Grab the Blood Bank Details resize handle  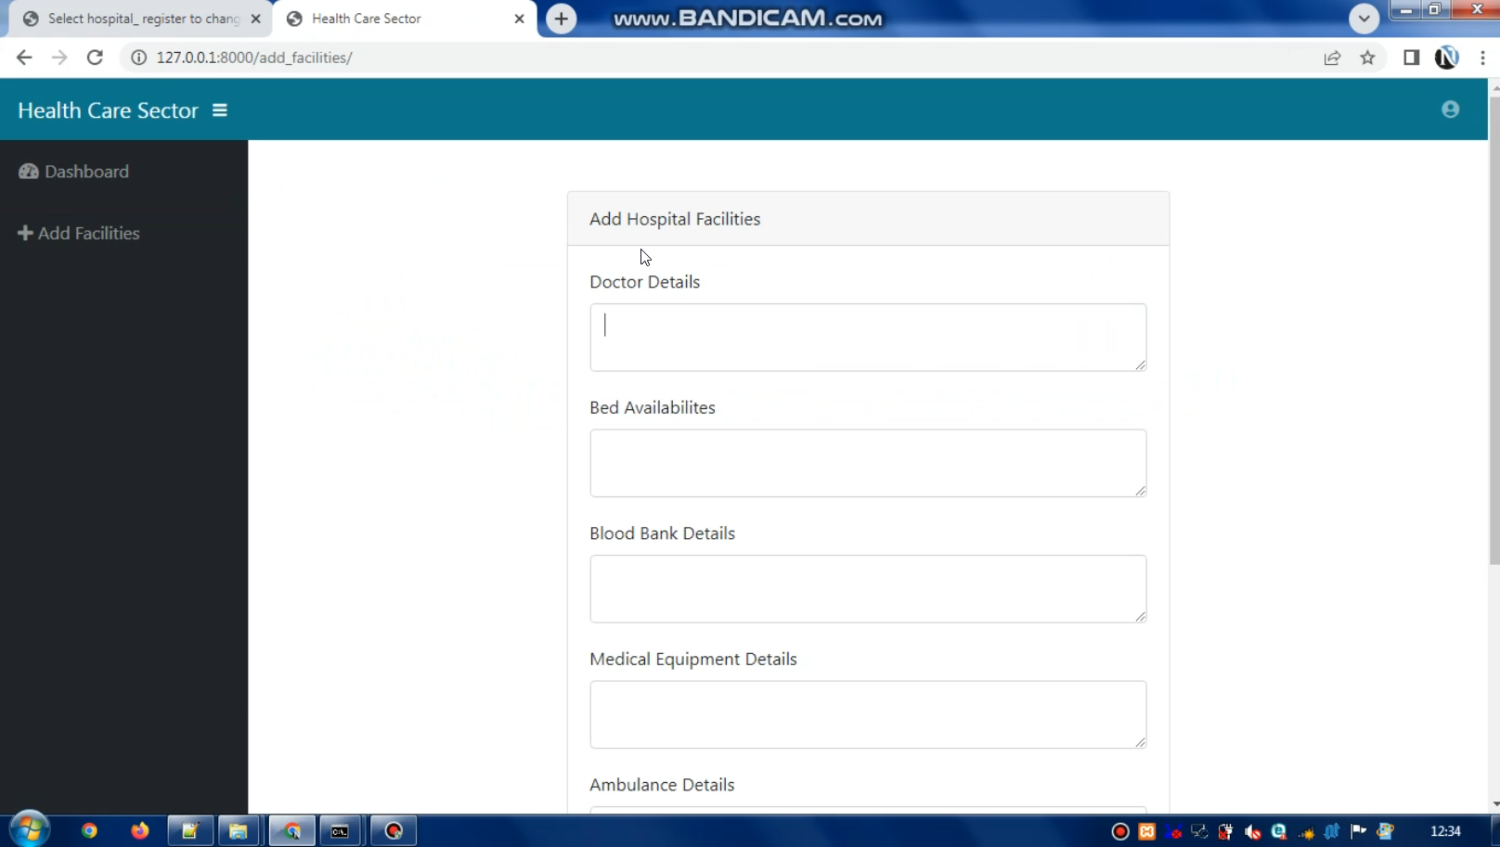[1140, 616]
